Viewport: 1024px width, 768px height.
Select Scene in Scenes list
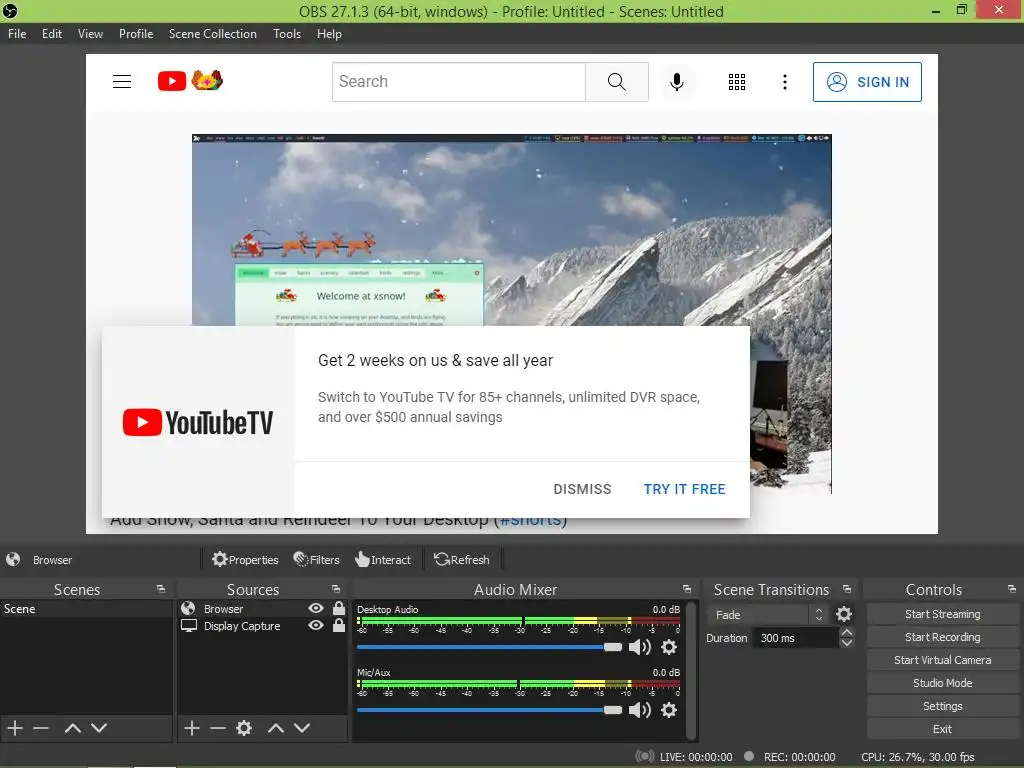[x=86, y=609]
